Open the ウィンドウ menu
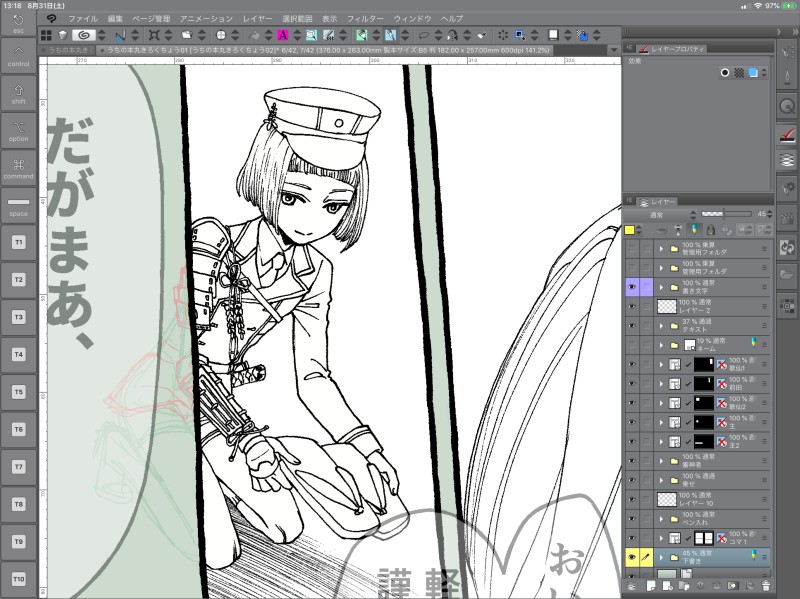The width and height of the screenshot is (800, 599). [x=412, y=19]
